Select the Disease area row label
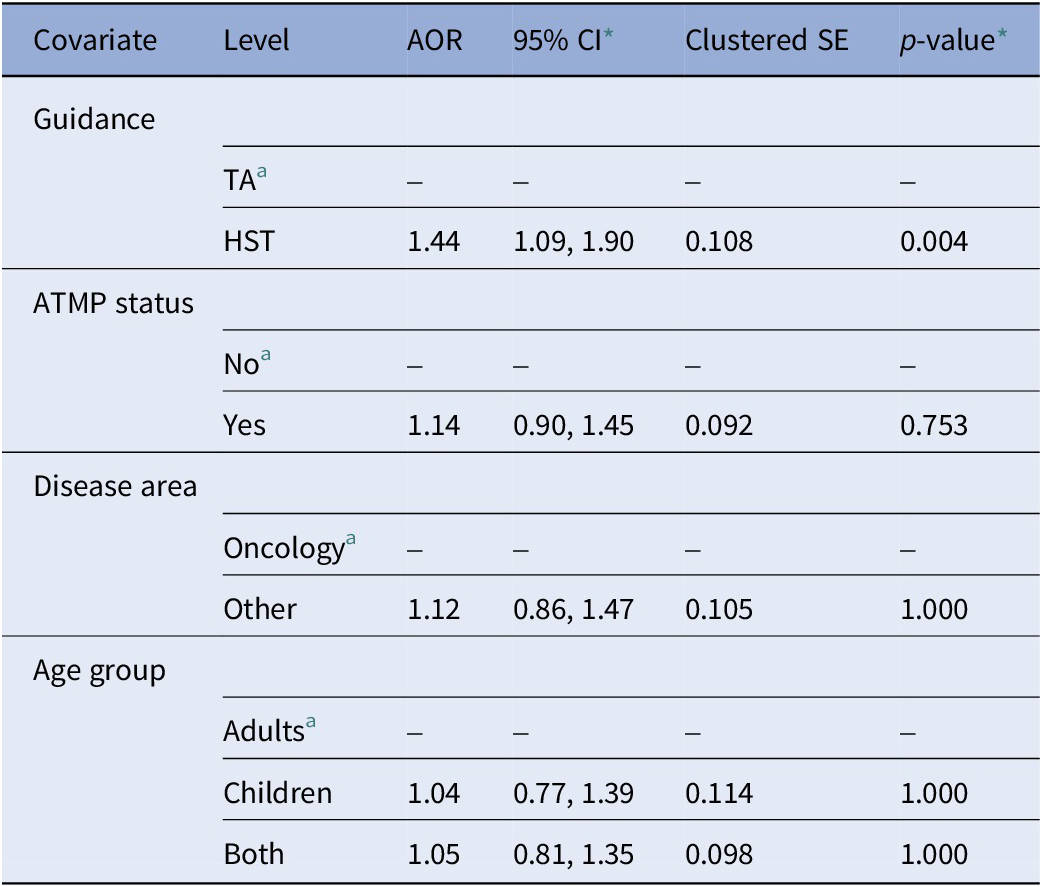Image resolution: width=1042 pixels, height=887 pixels. (115, 487)
